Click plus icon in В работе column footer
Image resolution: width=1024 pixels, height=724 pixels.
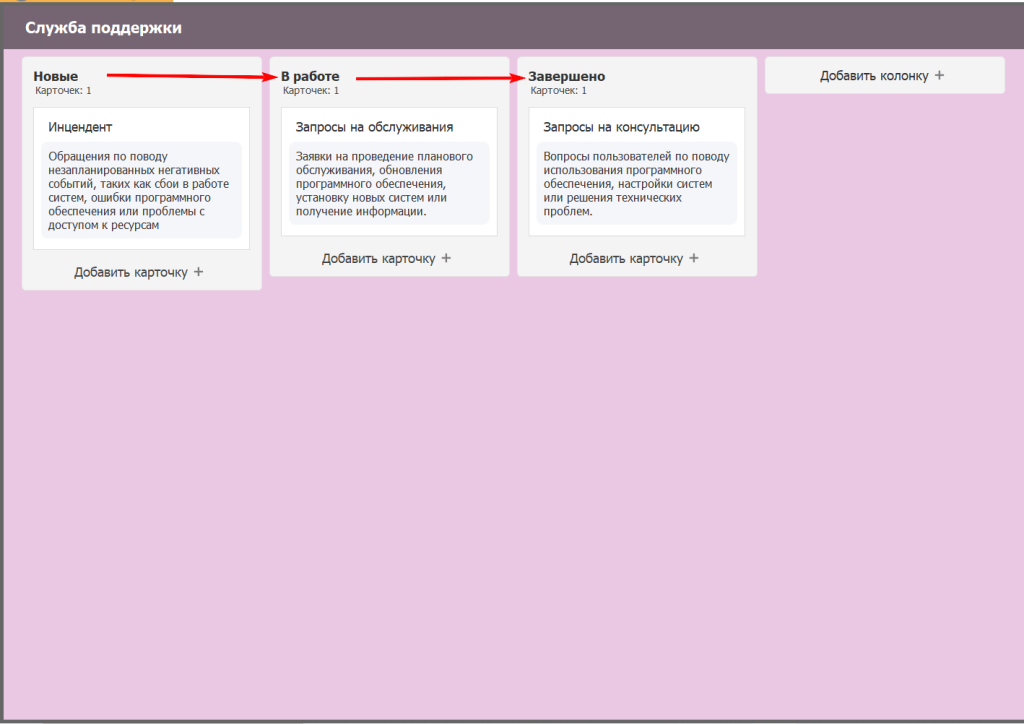(x=446, y=258)
